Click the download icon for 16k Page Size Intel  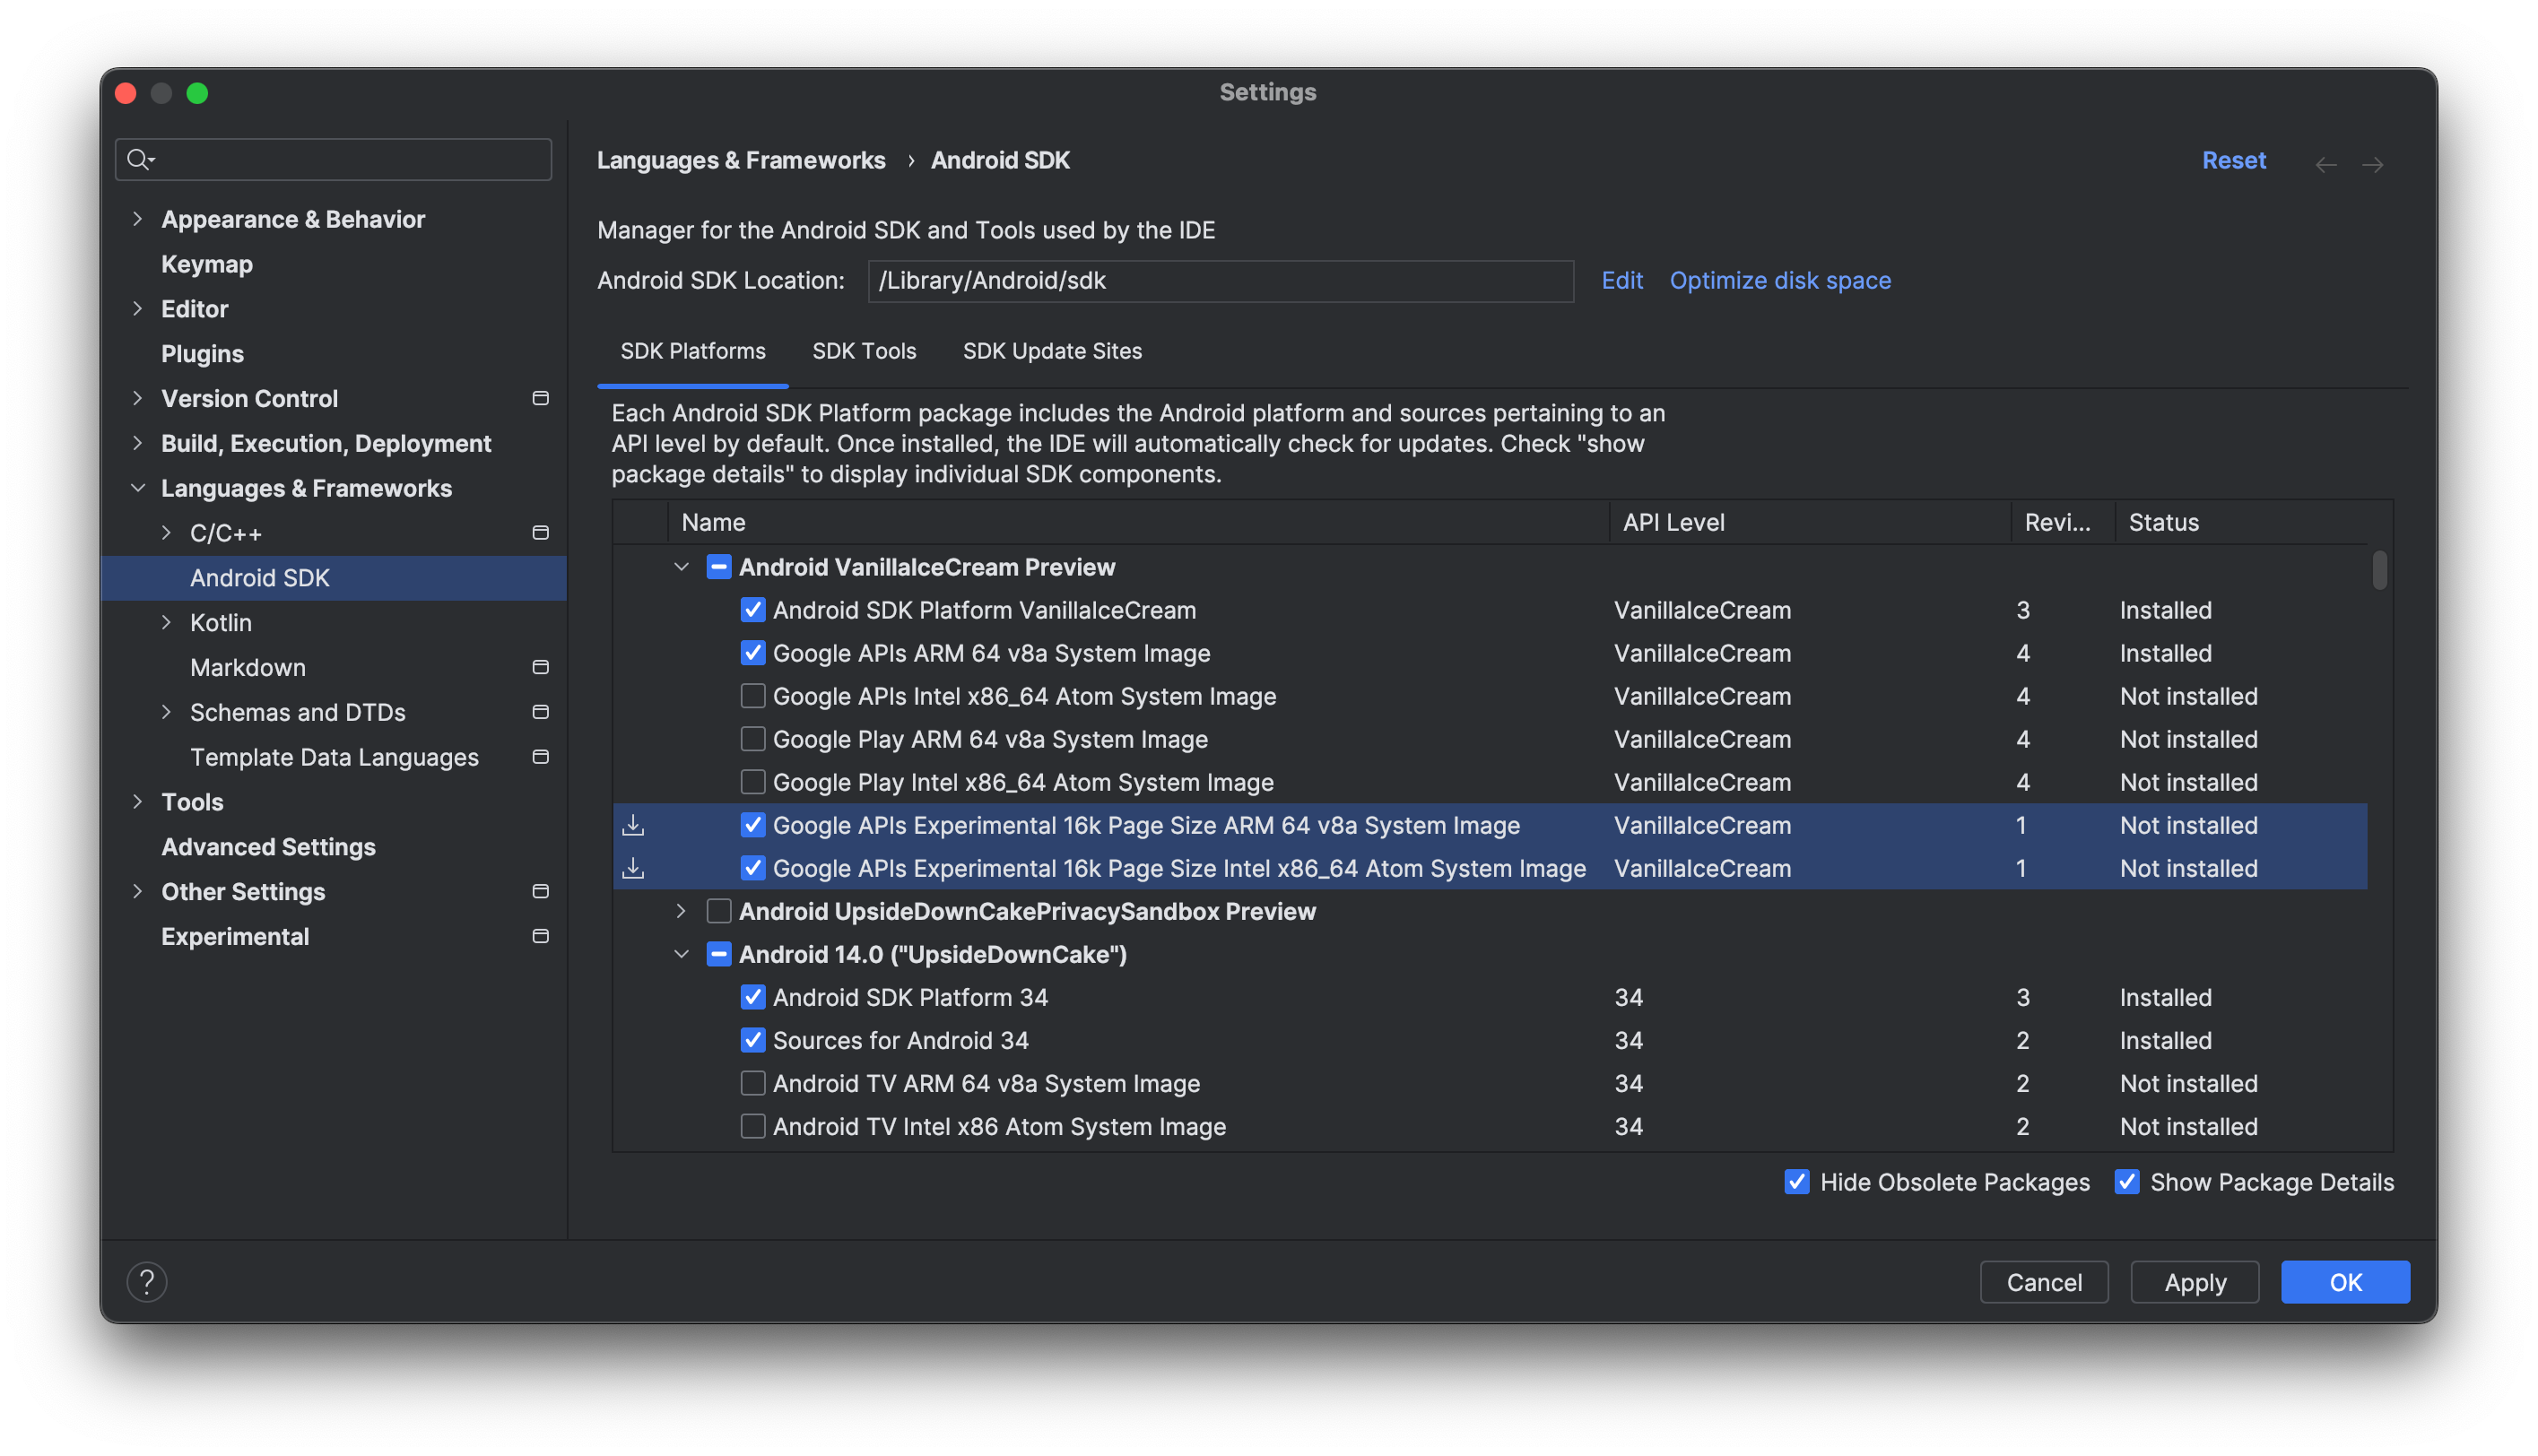click(x=633, y=867)
